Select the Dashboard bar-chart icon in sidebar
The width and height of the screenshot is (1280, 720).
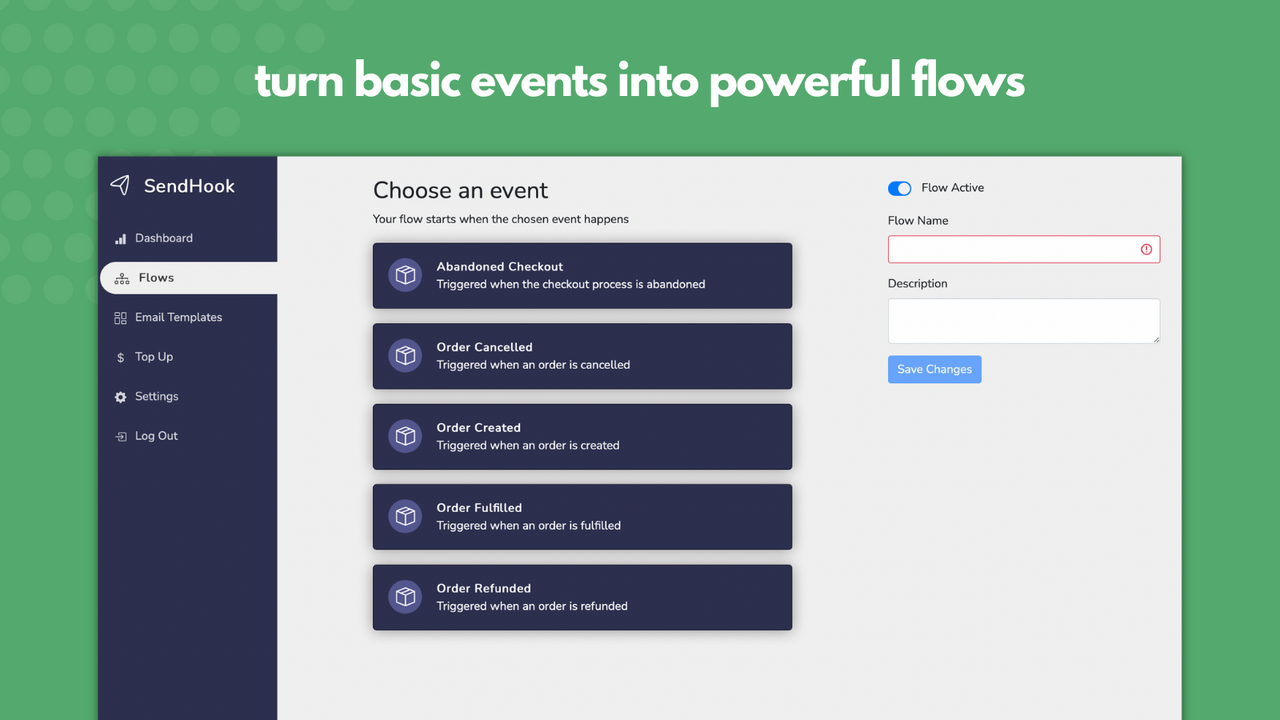pyautogui.click(x=120, y=237)
